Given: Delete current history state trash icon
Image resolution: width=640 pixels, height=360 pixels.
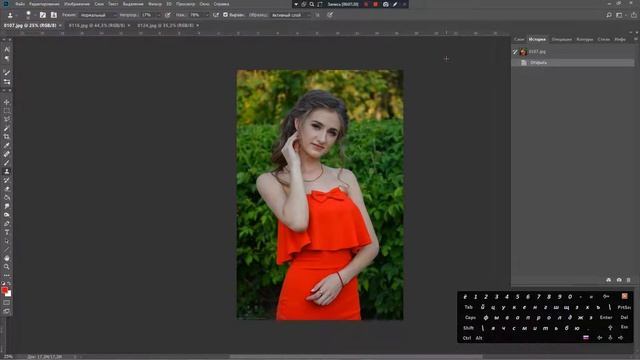Looking at the screenshot, I should point(629,280).
